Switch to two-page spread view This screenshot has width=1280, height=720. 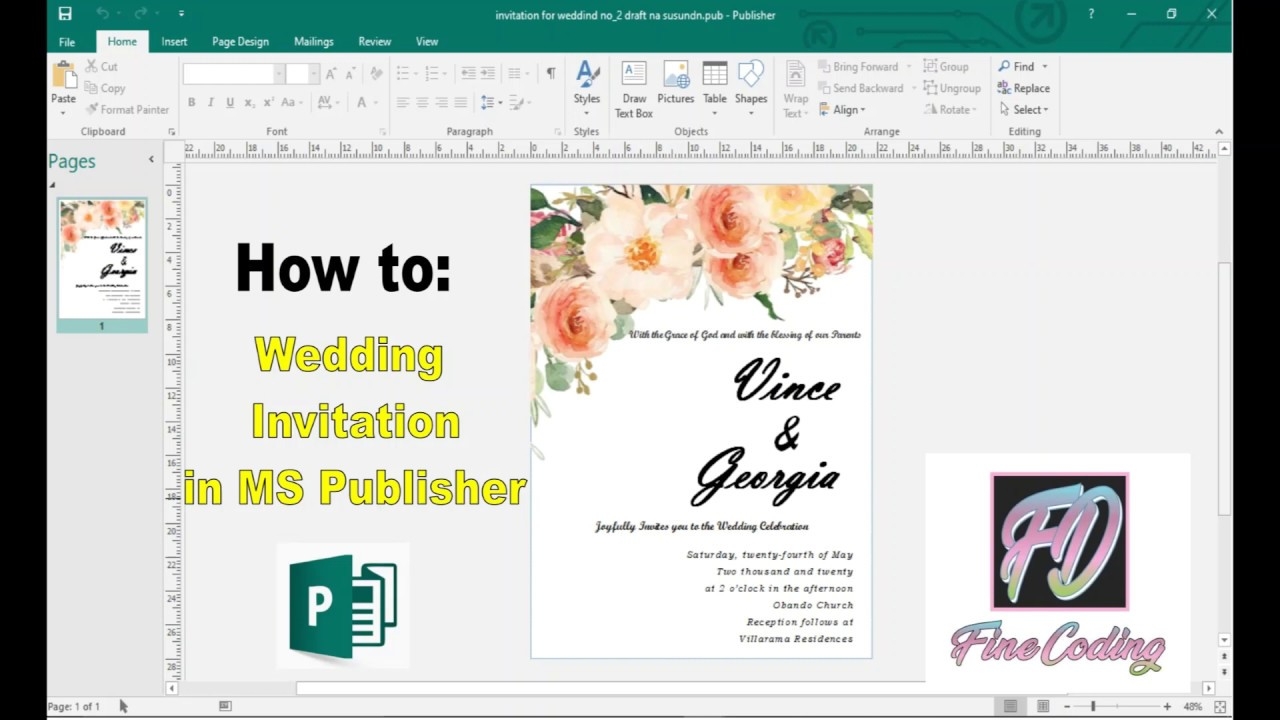pos(1043,706)
